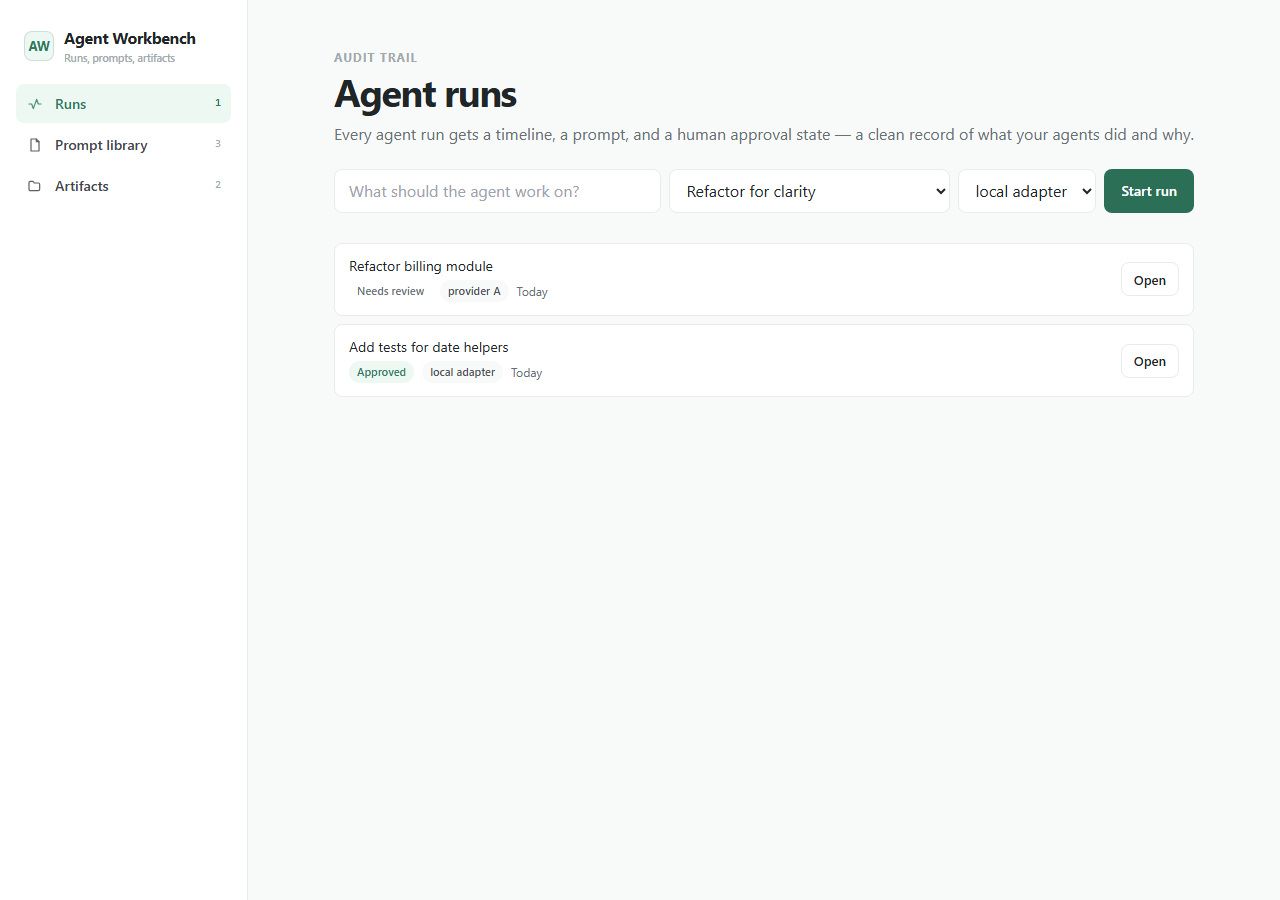Click the 'Agent Workbench' app title
Screen dimensions: 1280x900
point(130,39)
